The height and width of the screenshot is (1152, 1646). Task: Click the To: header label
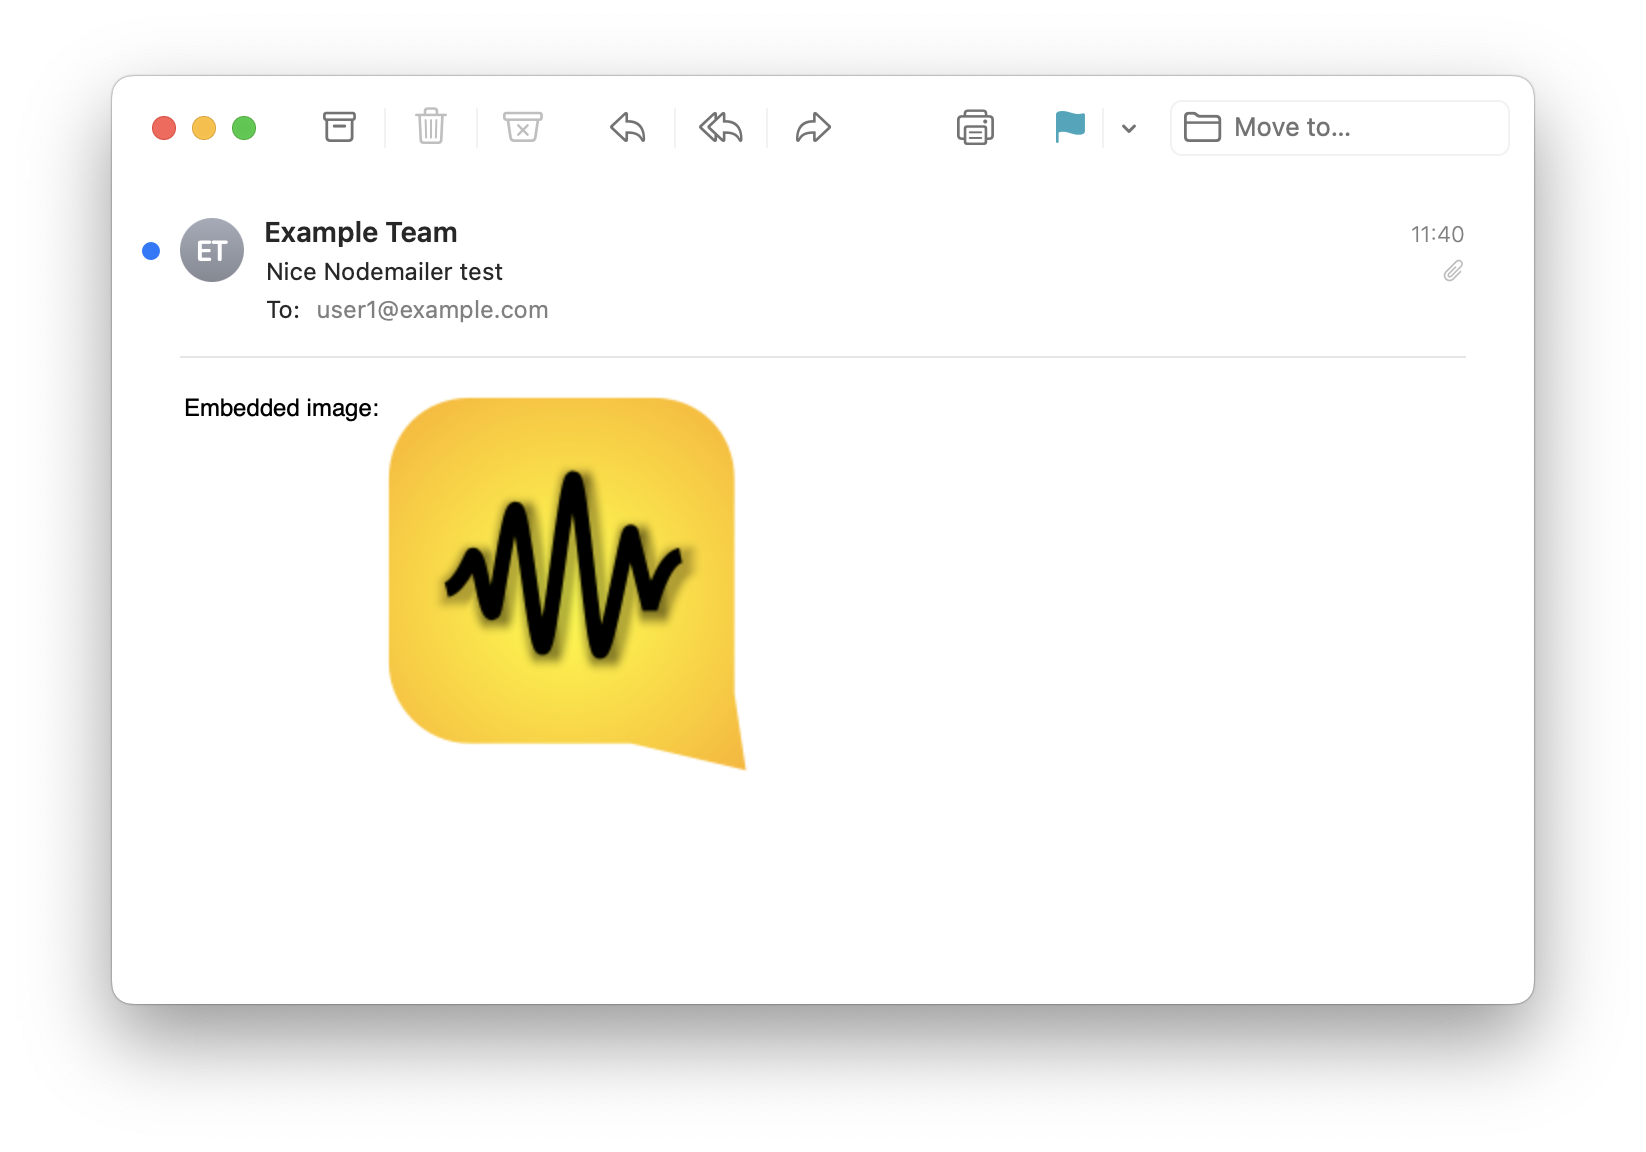(x=283, y=310)
